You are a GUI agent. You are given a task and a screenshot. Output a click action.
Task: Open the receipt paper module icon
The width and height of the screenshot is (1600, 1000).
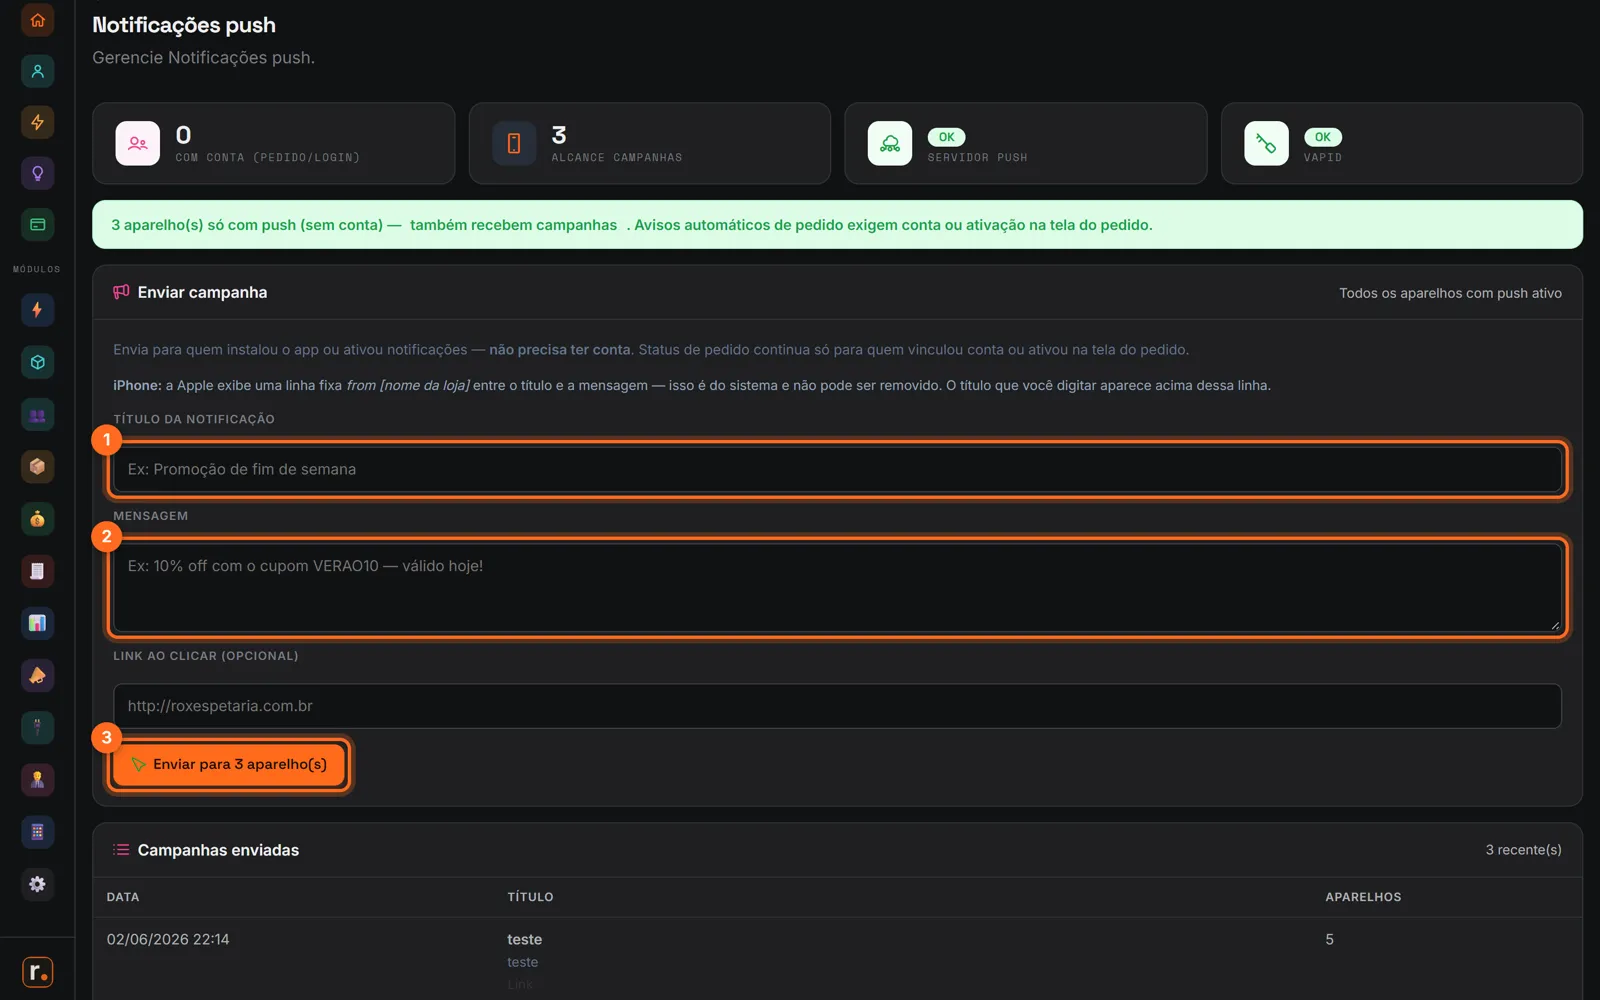37,571
